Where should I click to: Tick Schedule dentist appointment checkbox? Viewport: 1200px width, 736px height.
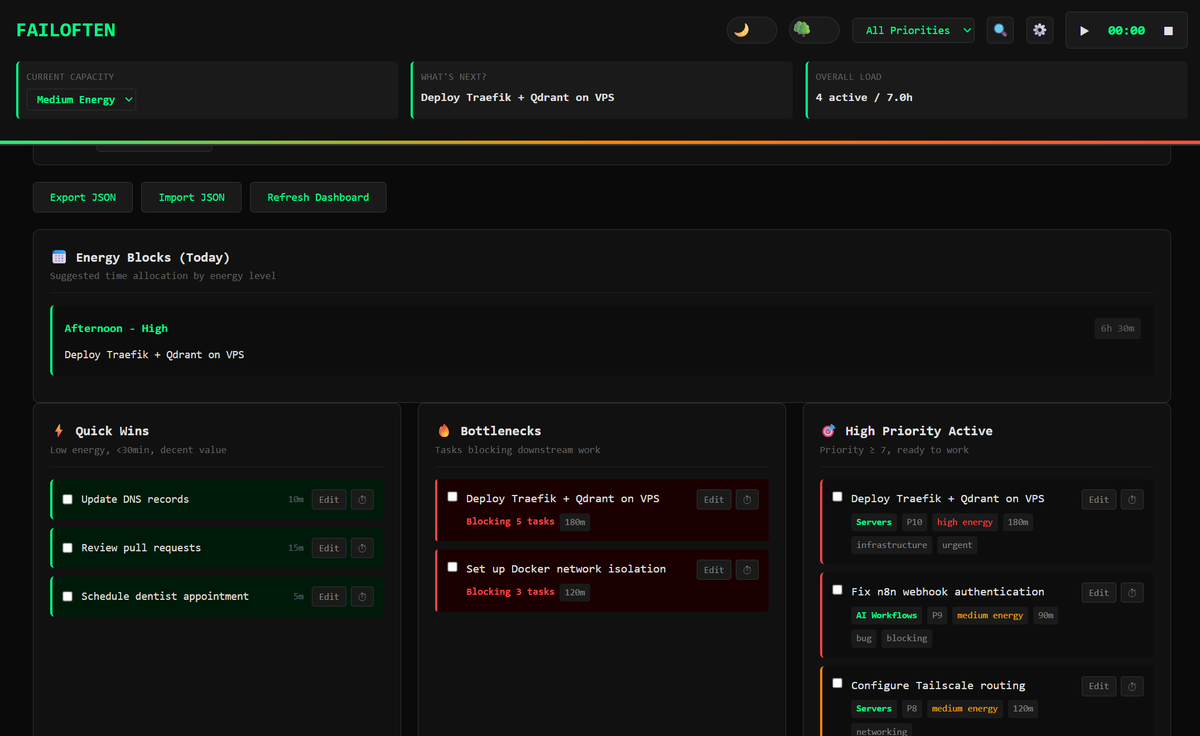pos(68,596)
